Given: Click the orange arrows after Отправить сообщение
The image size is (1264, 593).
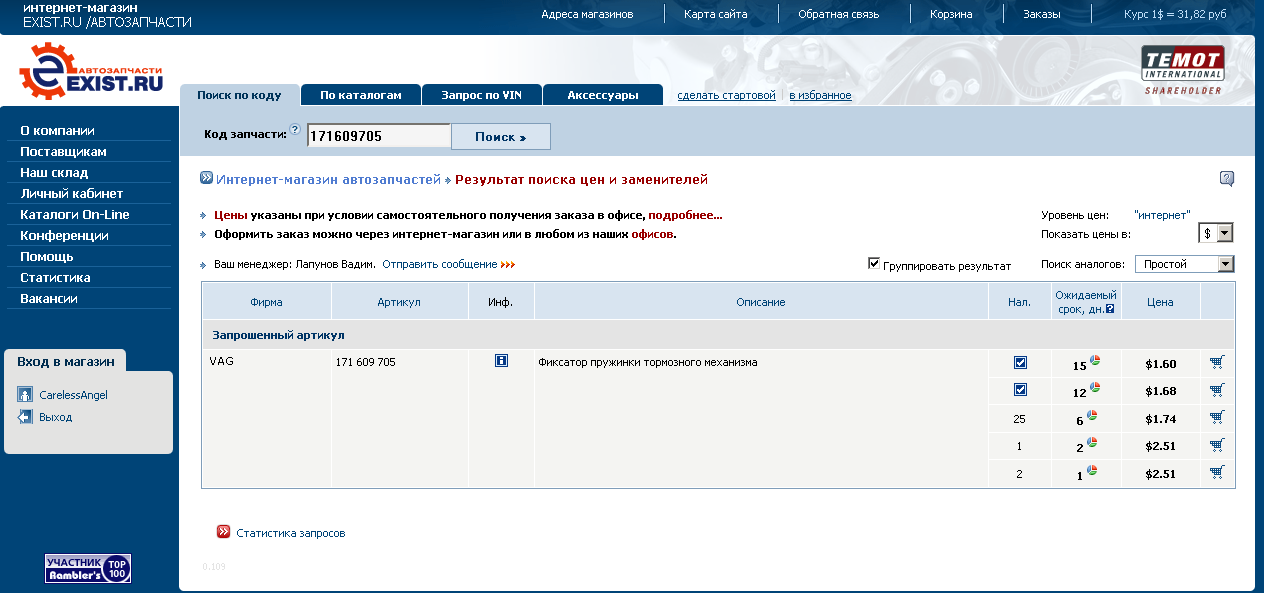Looking at the screenshot, I should click(508, 265).
